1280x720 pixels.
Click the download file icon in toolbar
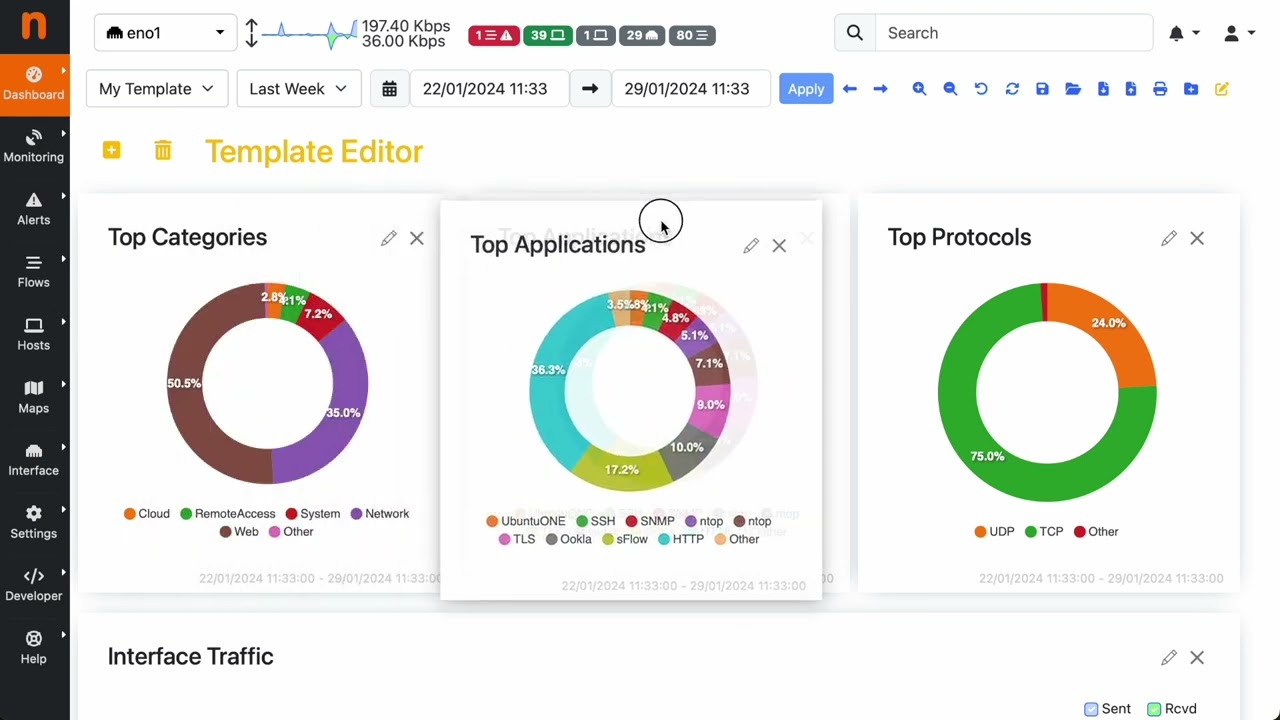tap(1103, 89)
